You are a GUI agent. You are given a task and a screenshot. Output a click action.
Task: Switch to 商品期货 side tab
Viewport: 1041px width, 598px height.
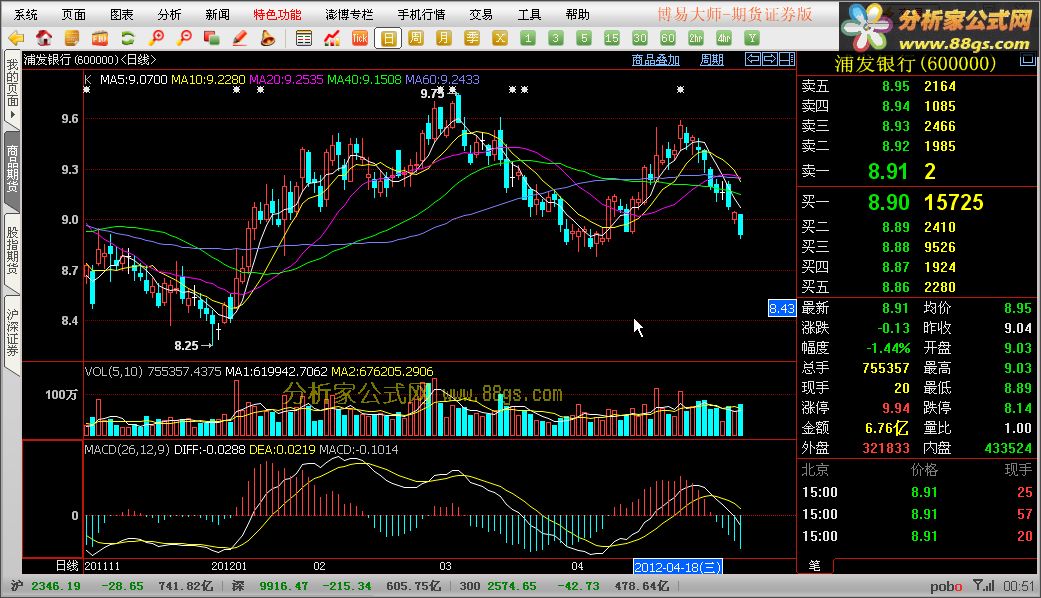(12, 169)
